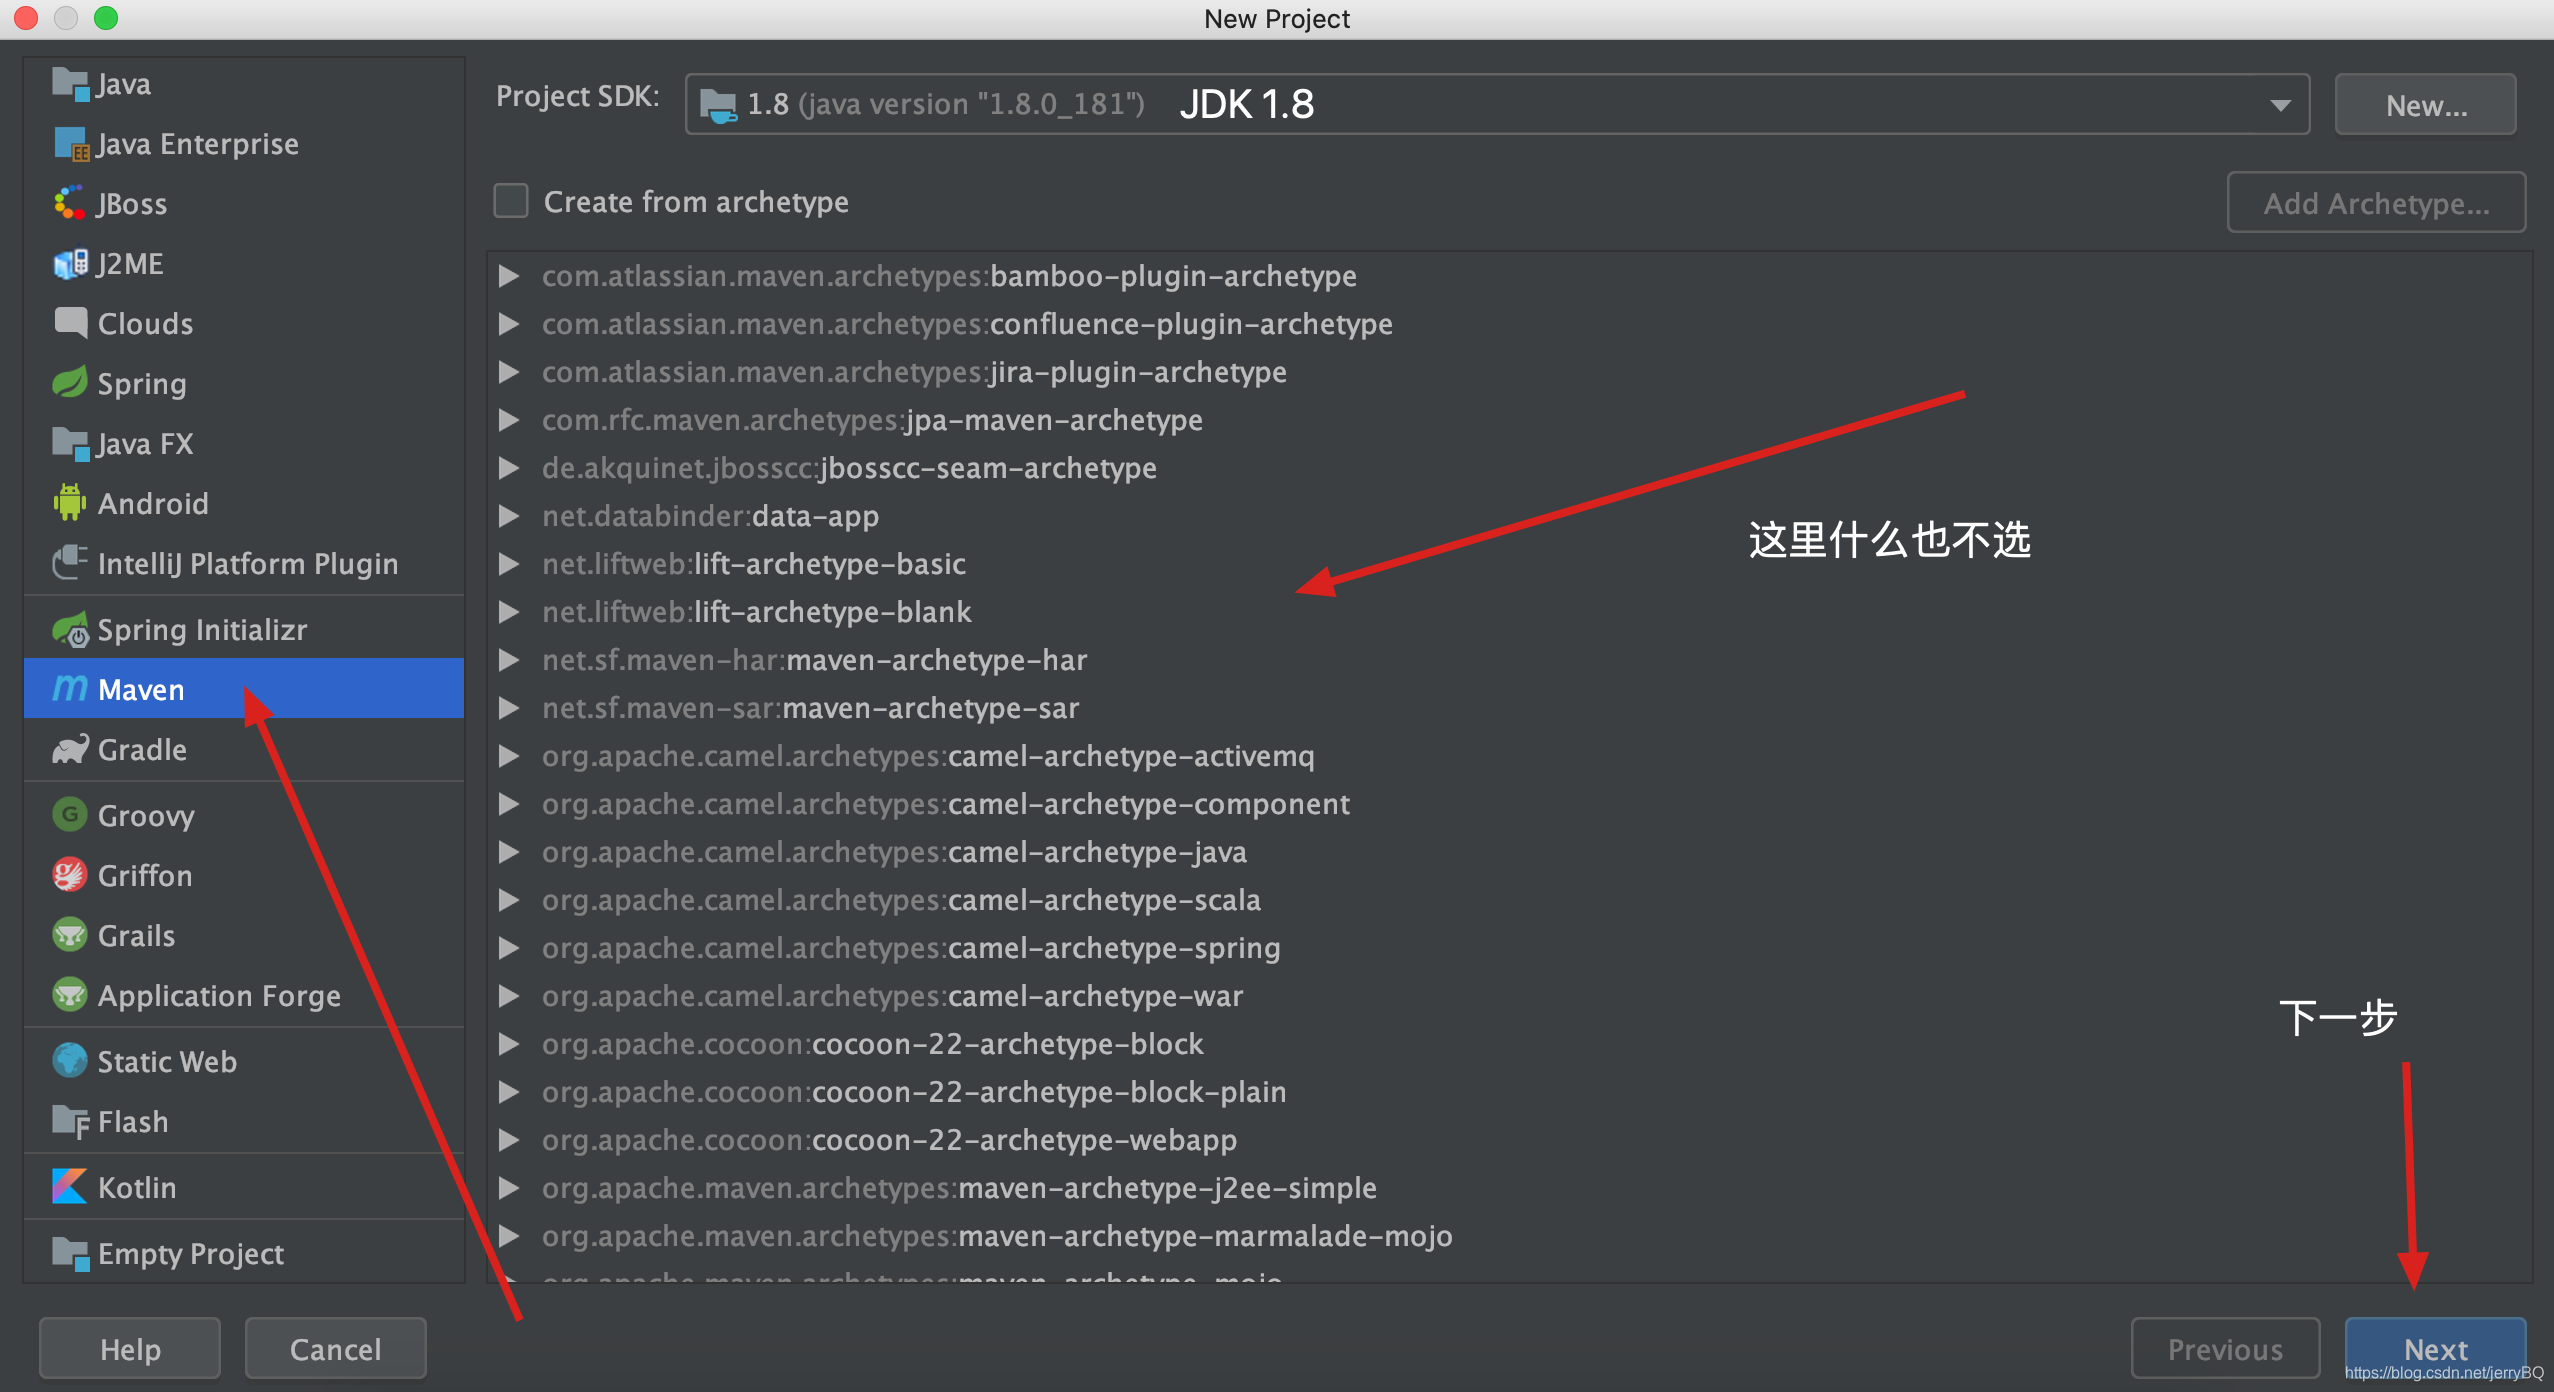Choose Gradle project type
Image resolution: width=2554 pixels, height=1392 pixels.
[244, 749]
